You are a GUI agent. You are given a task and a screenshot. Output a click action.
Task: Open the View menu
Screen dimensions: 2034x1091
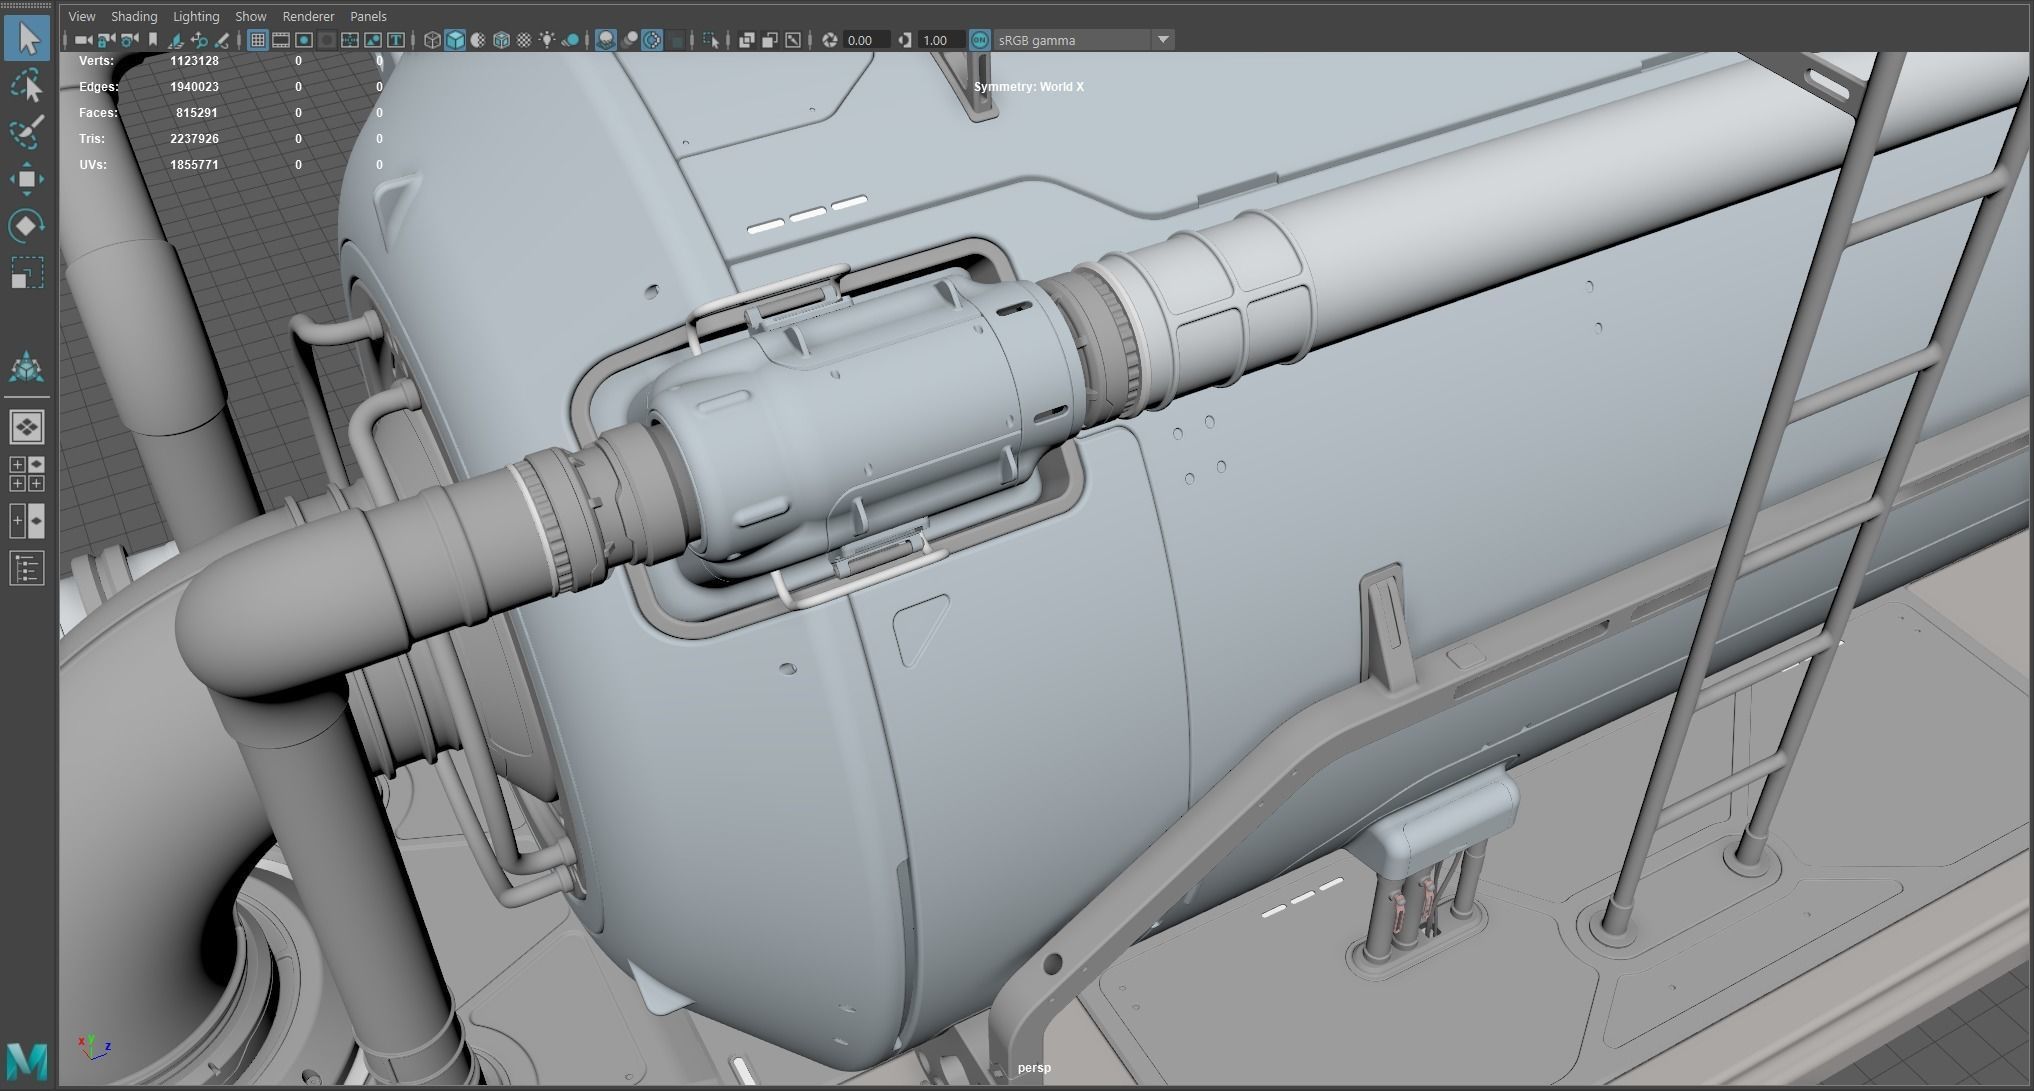(82, 16)
